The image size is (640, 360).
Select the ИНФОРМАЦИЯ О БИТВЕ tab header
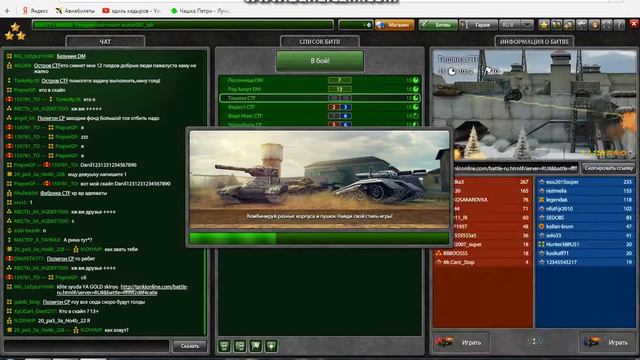pos(534,41)
